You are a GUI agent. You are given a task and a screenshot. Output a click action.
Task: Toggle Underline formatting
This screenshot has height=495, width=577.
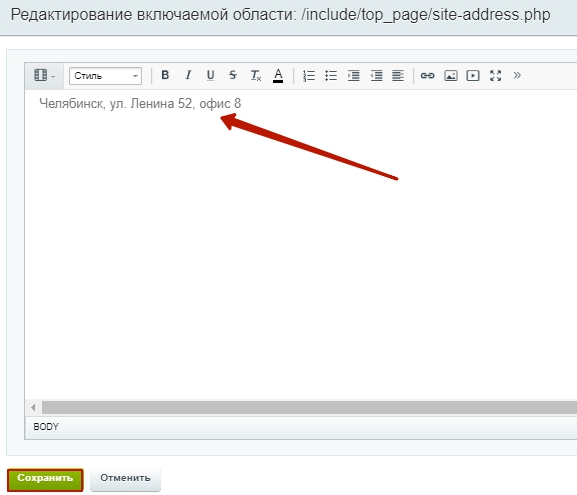pos(210,75)
